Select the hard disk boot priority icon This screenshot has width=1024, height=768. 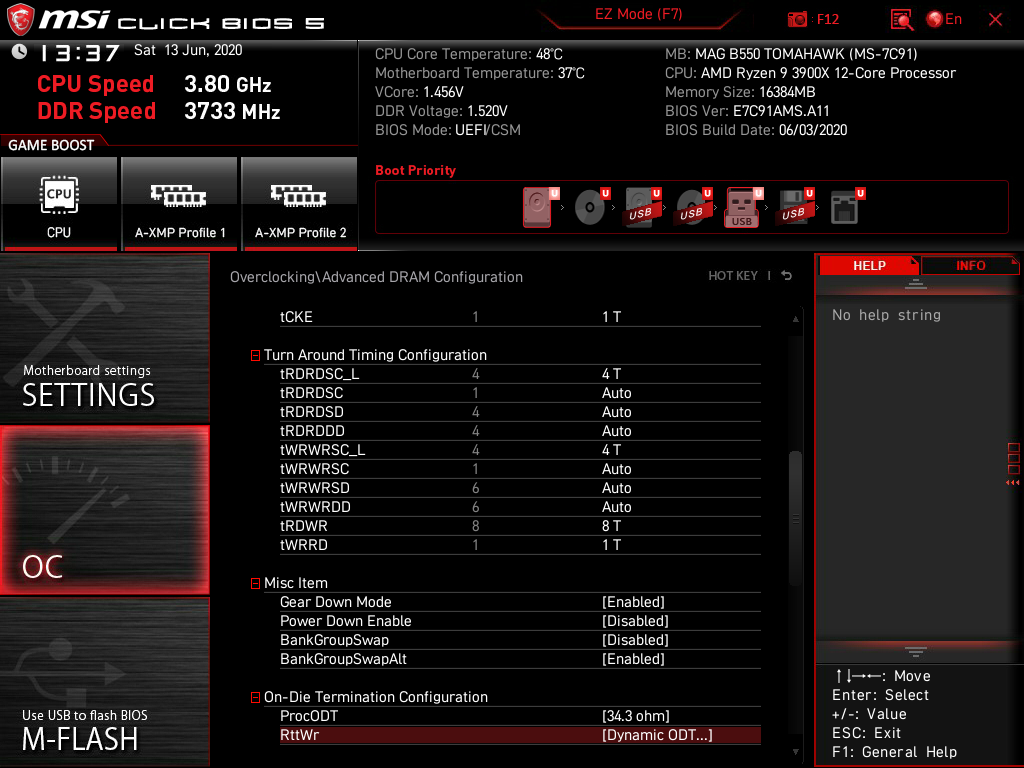click(538, 207)
